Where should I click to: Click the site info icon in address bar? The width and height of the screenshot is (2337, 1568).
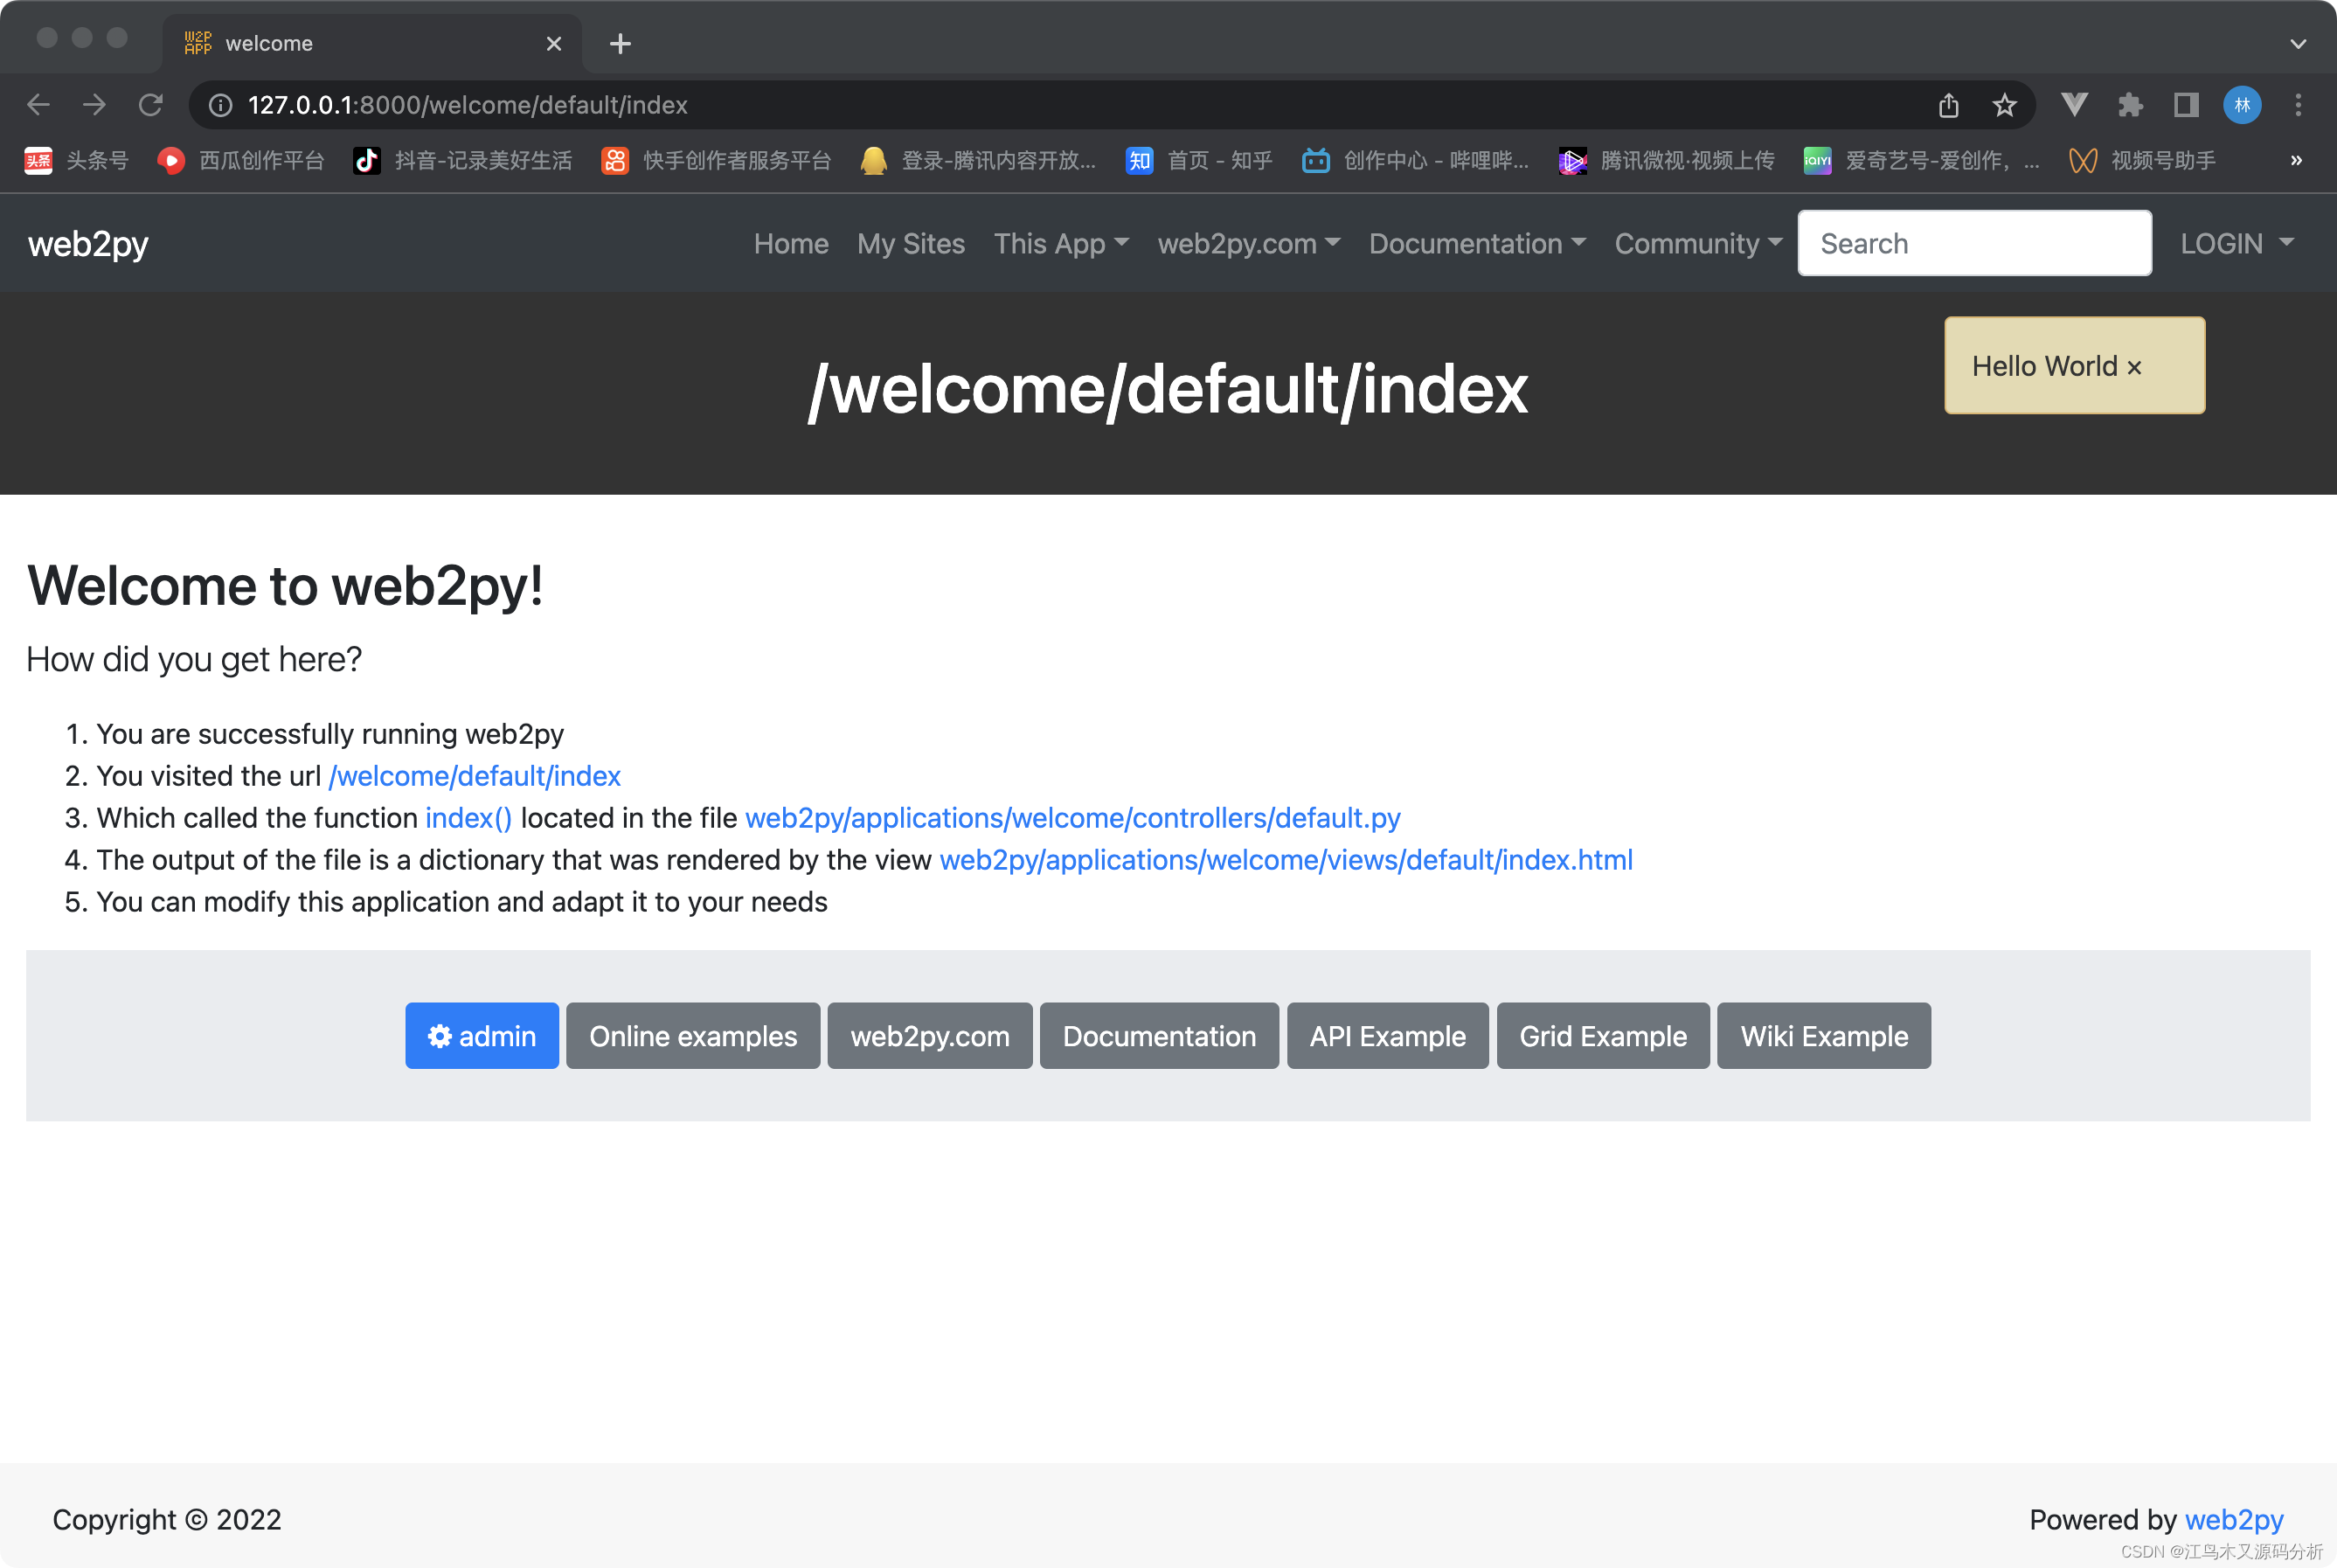[x=221, y=105]
